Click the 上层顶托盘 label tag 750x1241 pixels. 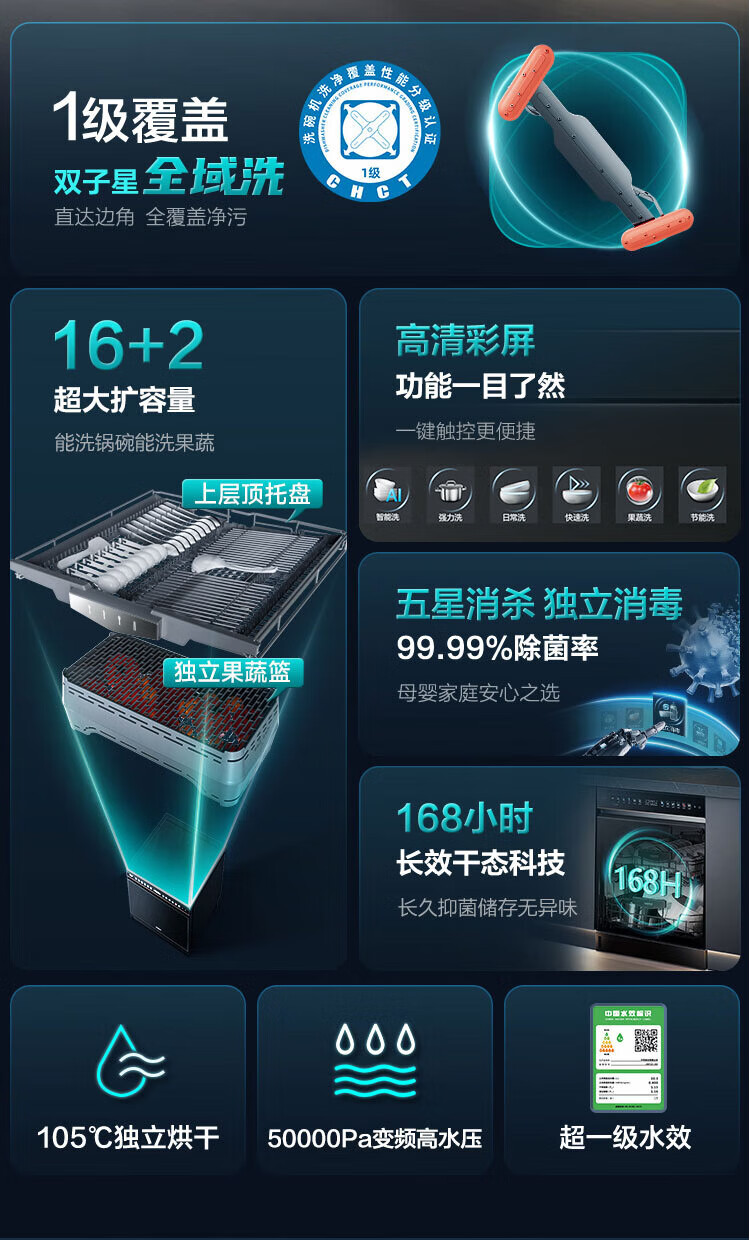252,494
